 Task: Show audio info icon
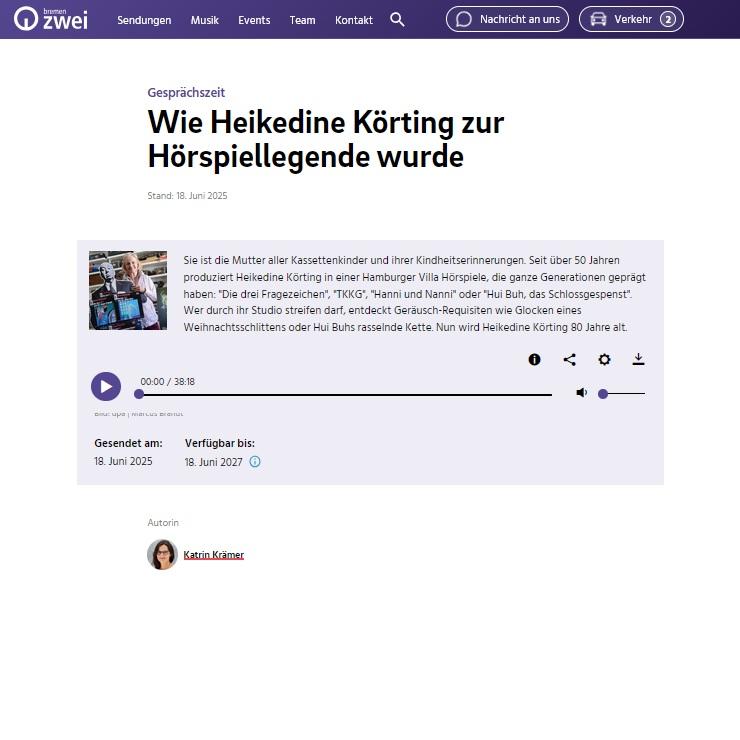pyautogui.click(x=534, y=360)
